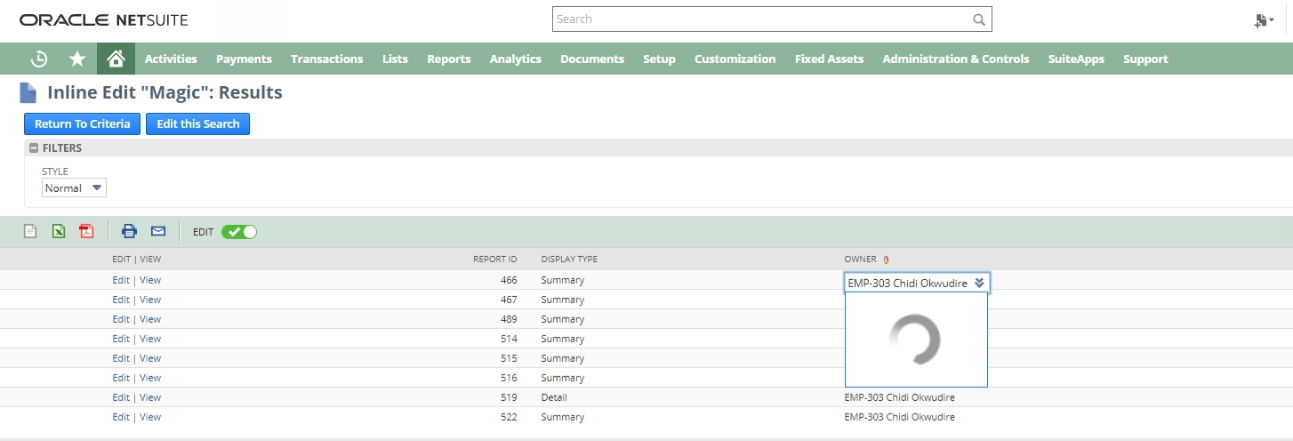
Task: Click the Email envelope icon
Action: (158, 231)
